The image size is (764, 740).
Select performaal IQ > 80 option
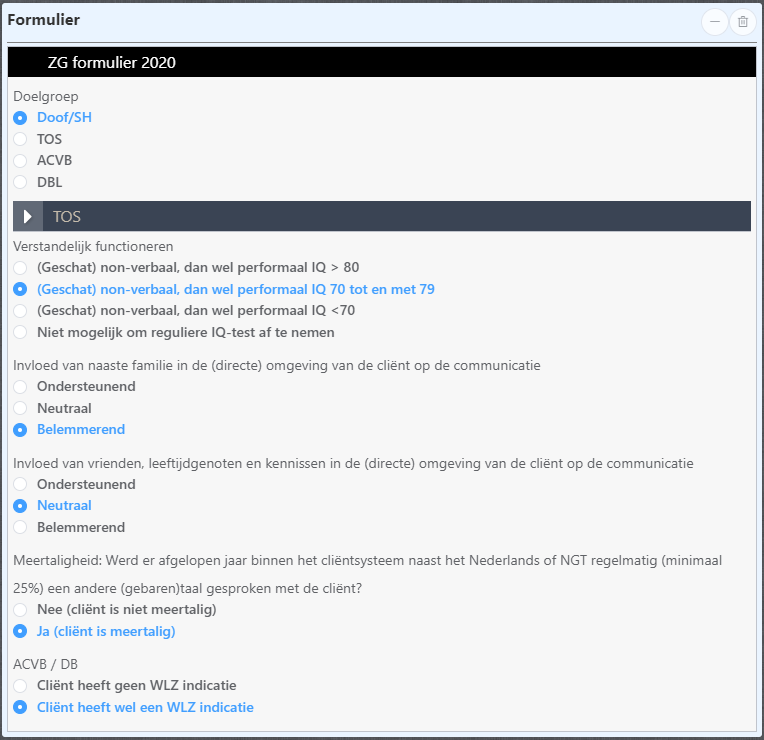(20, 267)
